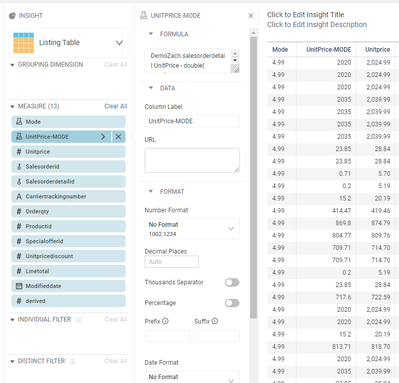Click list icon beside INDIVIDUAL FILTER
The image size is (399, 383).
pos(78,320)
